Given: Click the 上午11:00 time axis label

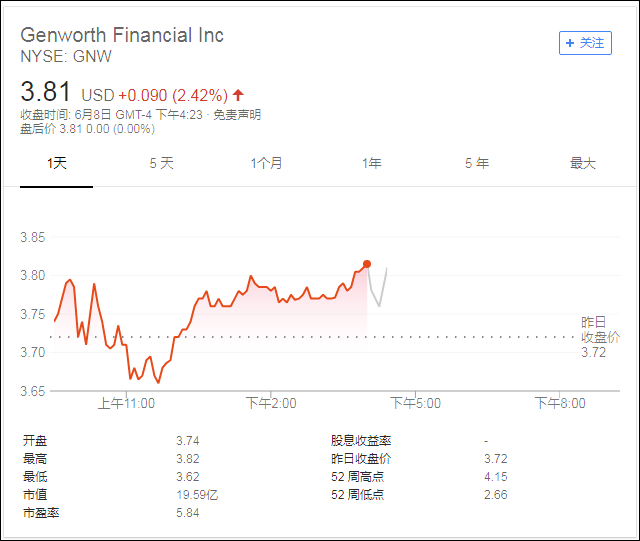Looking at the screenshot, I should click(x=126, y=403).
